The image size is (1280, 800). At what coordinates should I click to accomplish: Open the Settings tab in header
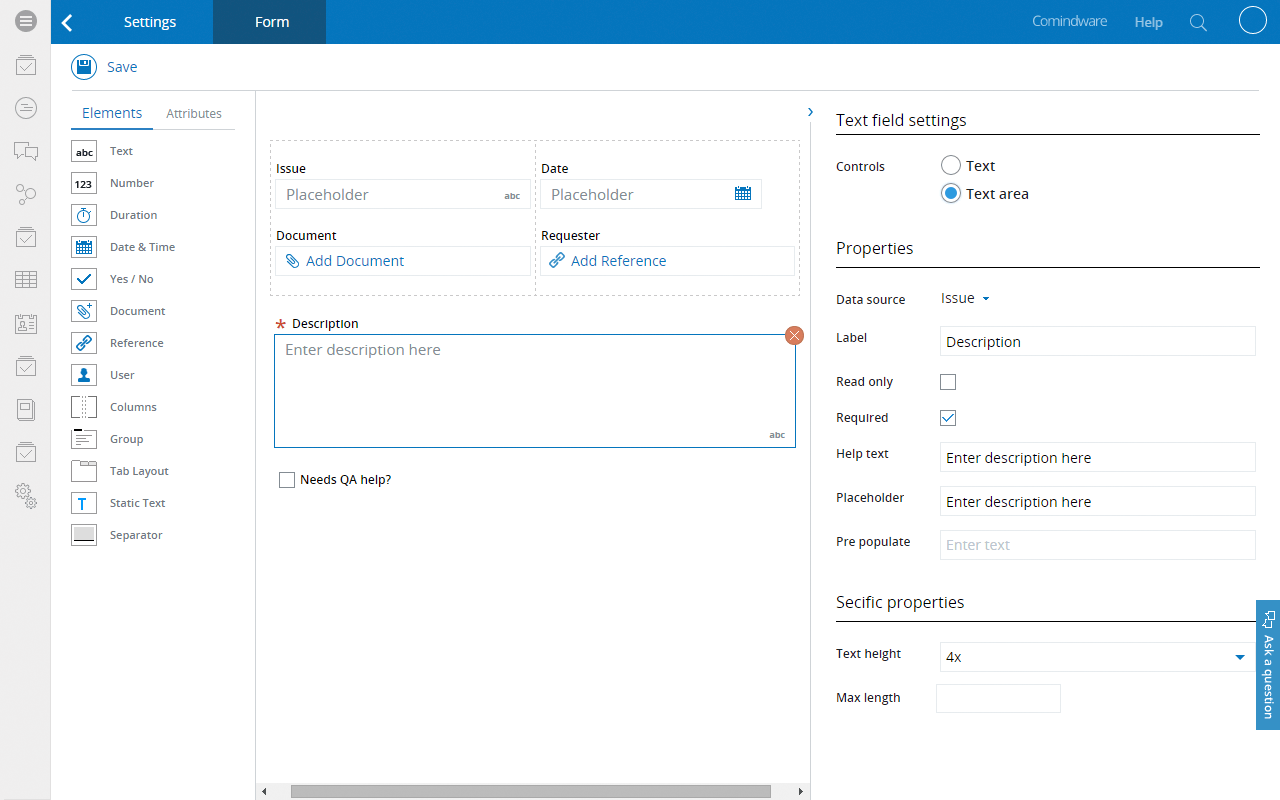coord(150,22)
